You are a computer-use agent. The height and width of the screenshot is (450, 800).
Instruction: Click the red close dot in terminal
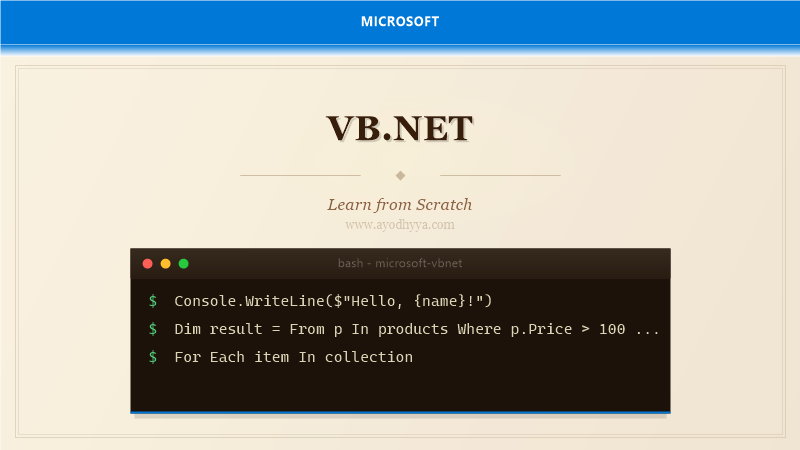(147, 263)
